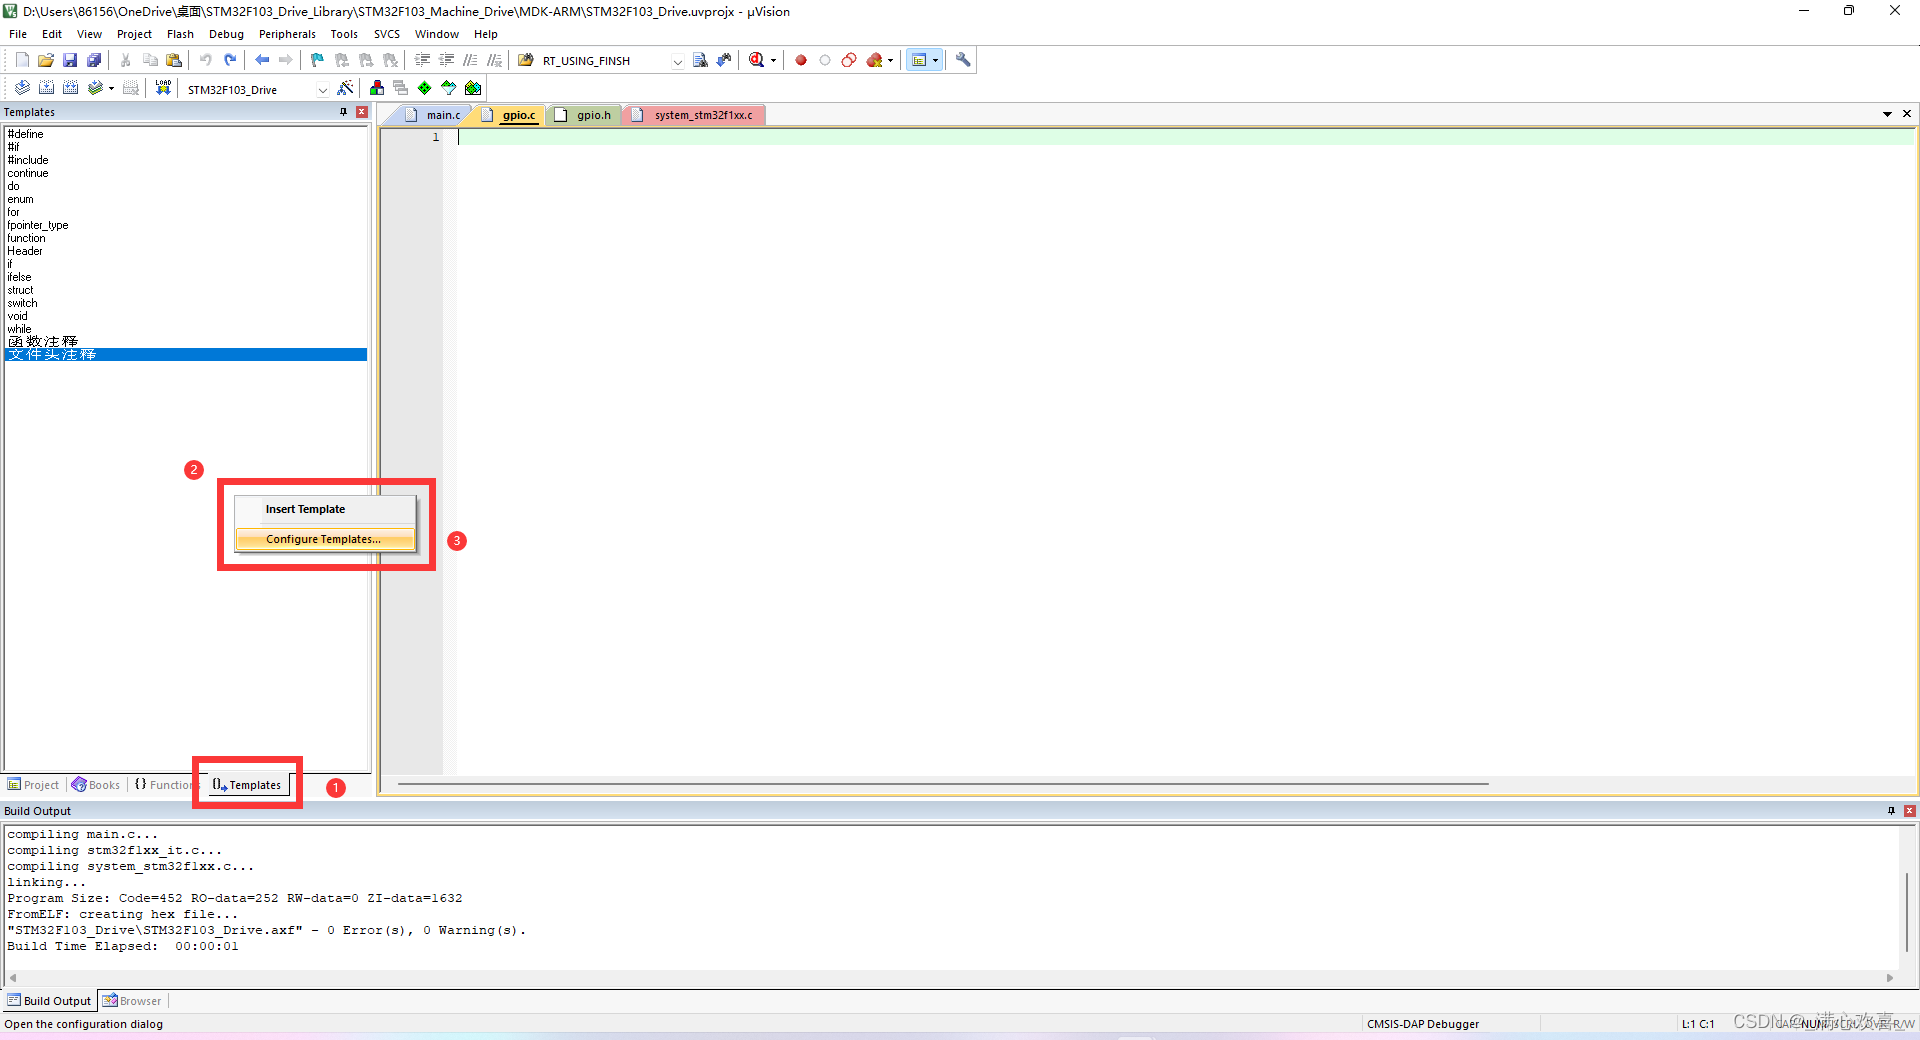Navigate backwards with the blue left arrow
This screenshot has width=1920, height=1040.
pos(262,60)
